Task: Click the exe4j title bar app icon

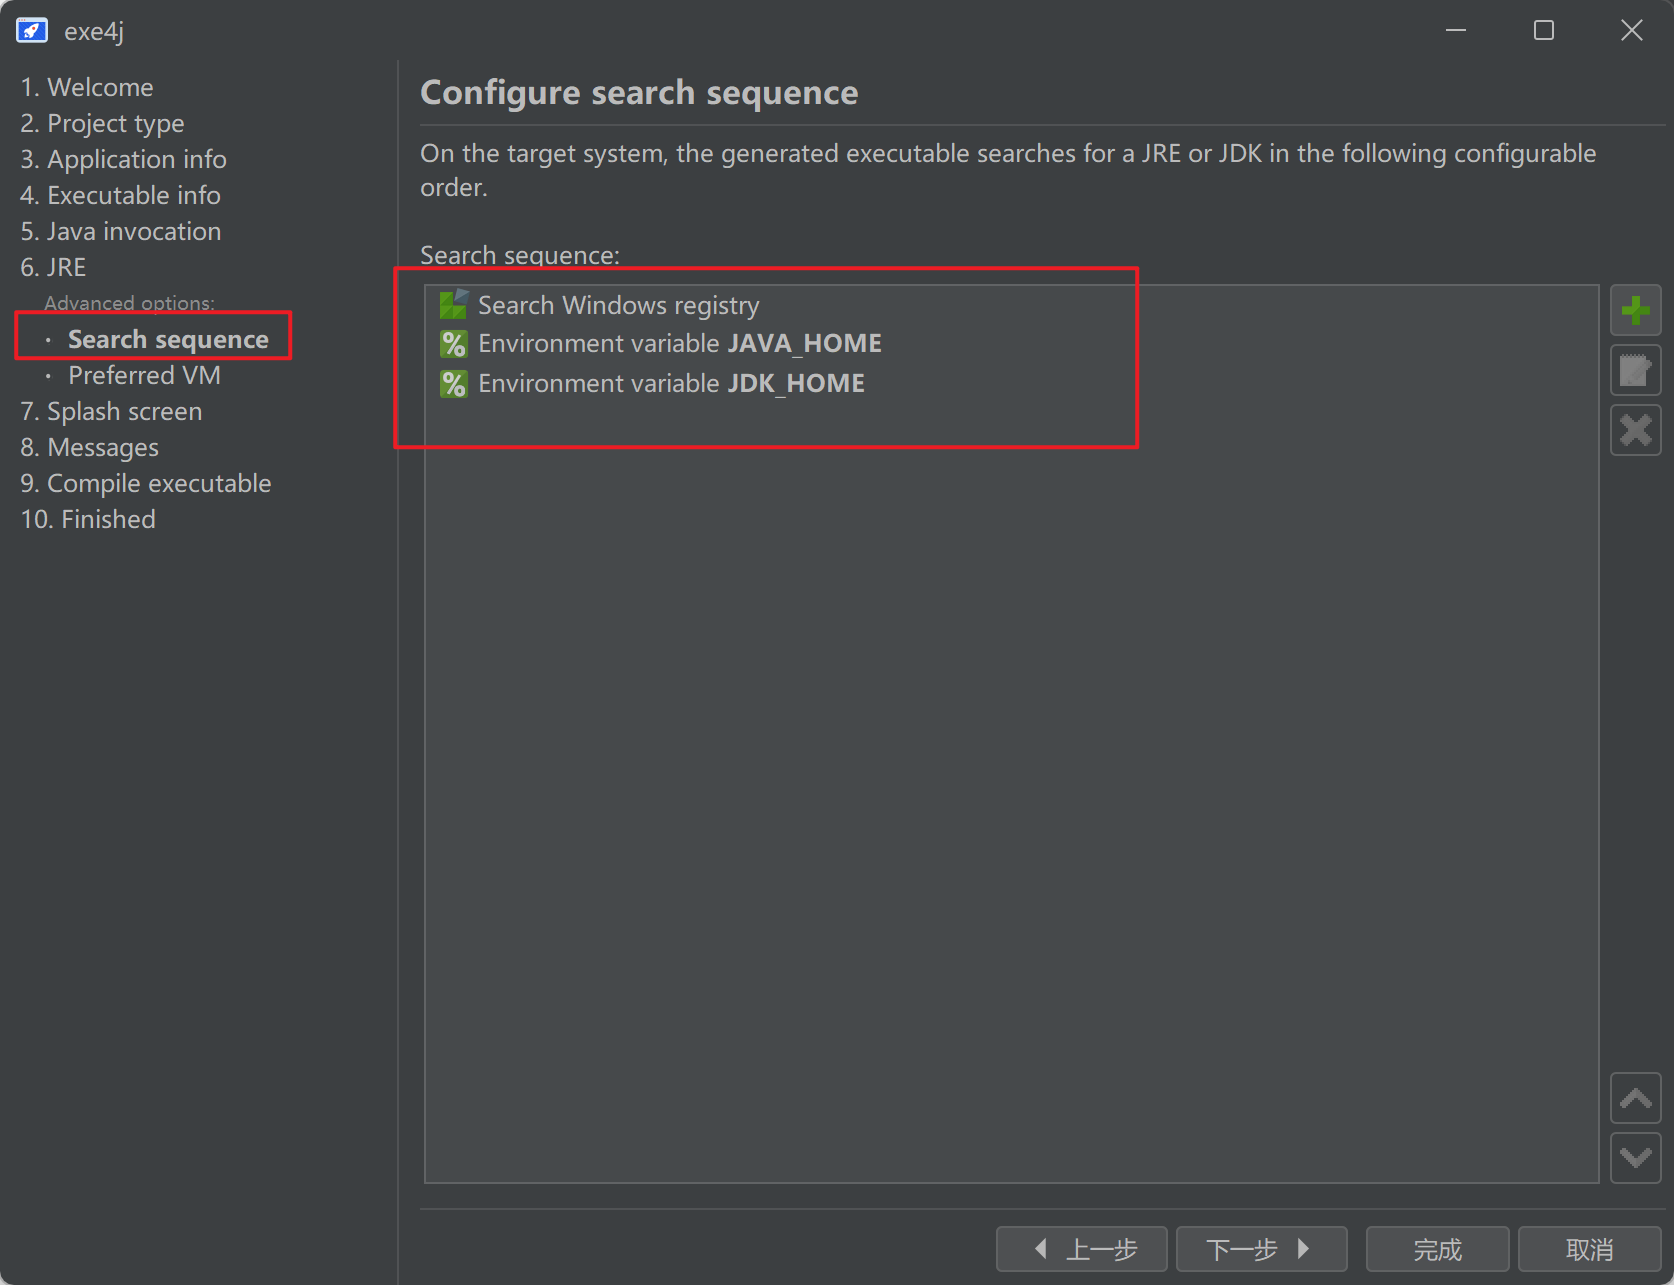Action: 32,31
